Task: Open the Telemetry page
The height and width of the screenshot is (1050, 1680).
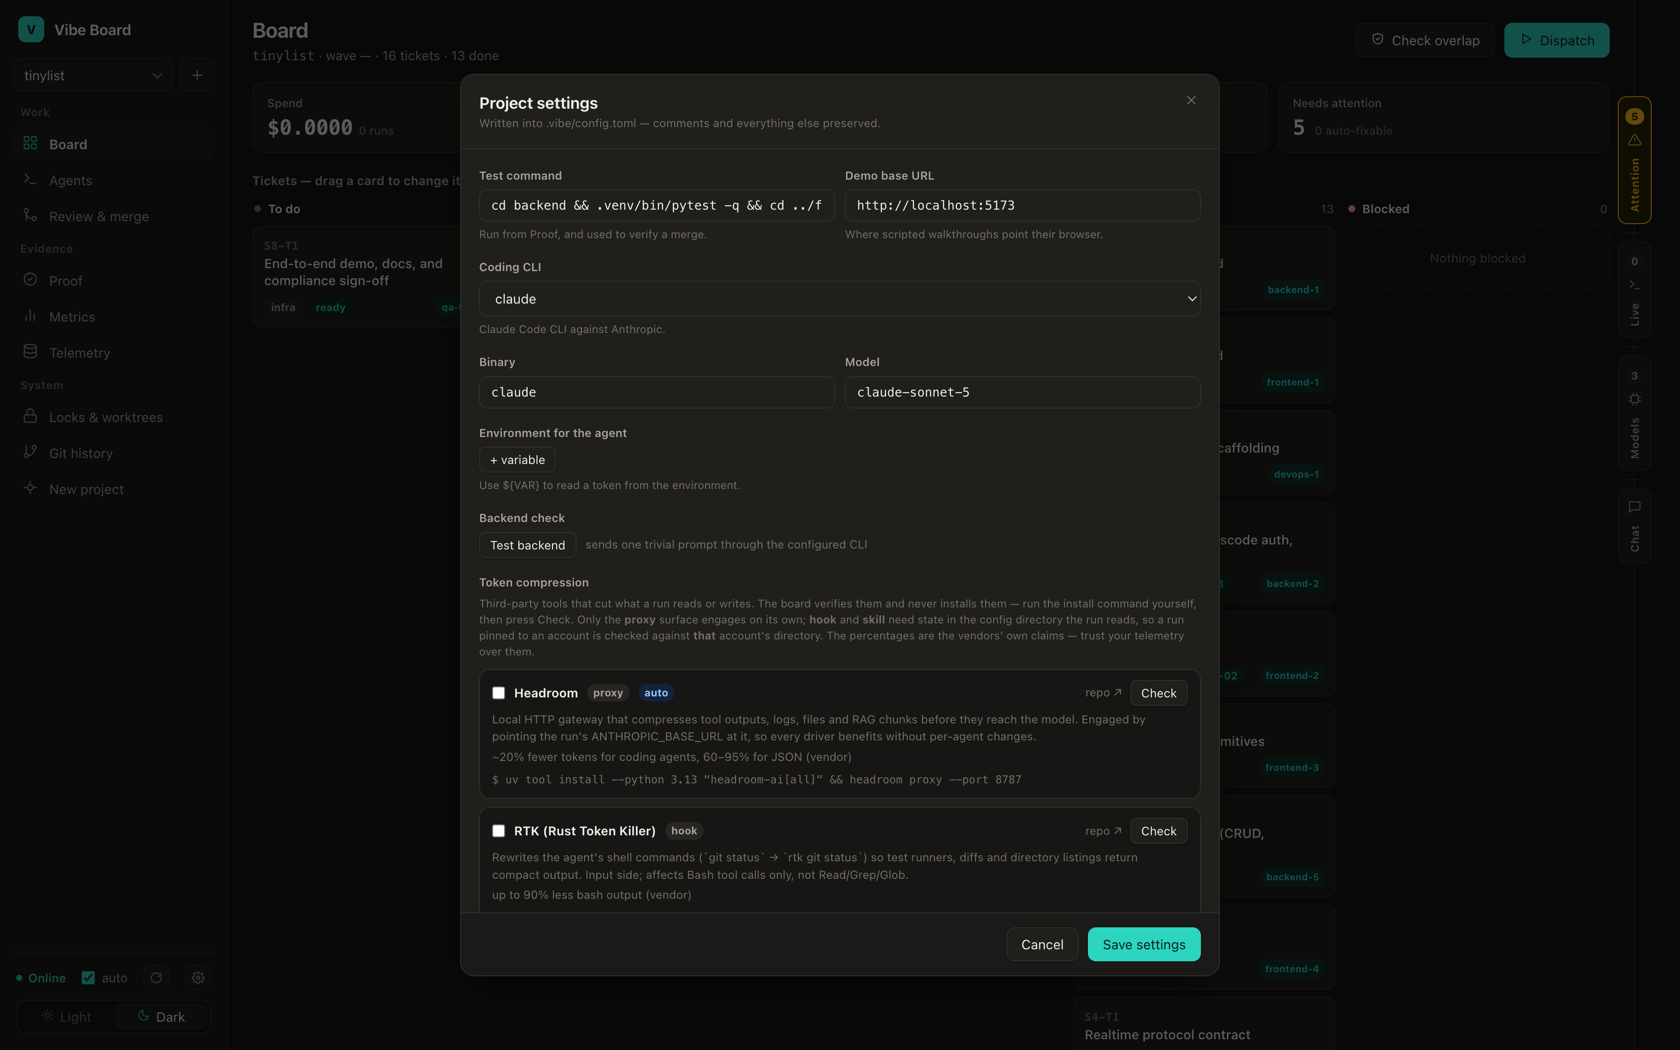Action: click(x=113, y=353)
